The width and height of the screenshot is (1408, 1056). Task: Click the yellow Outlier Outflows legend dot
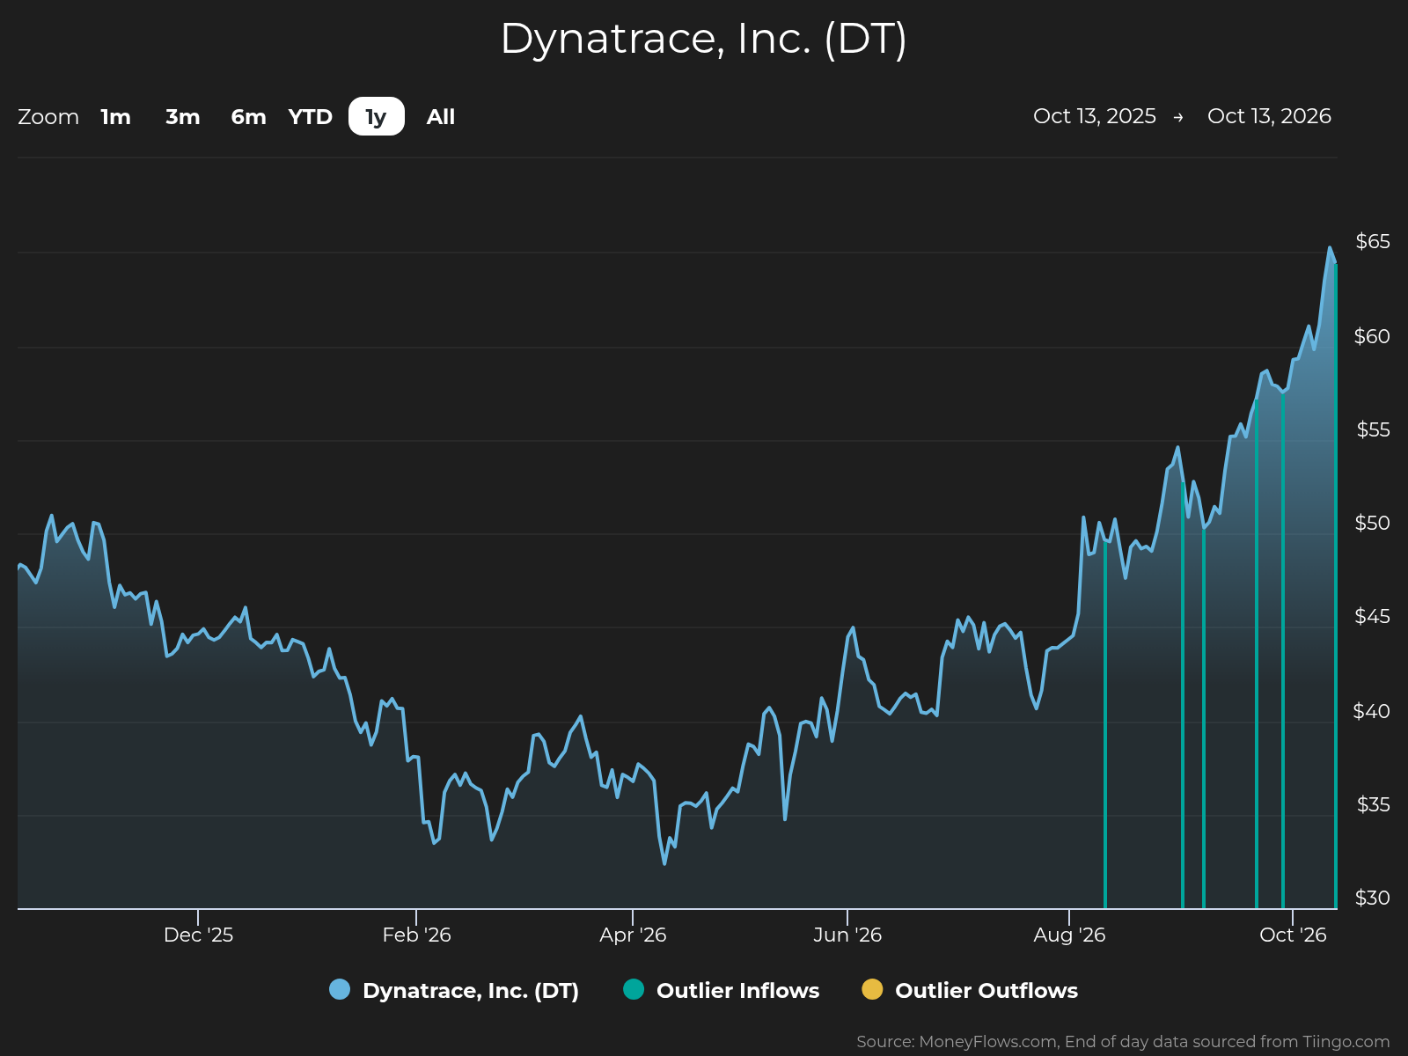(x=872, y=990)
